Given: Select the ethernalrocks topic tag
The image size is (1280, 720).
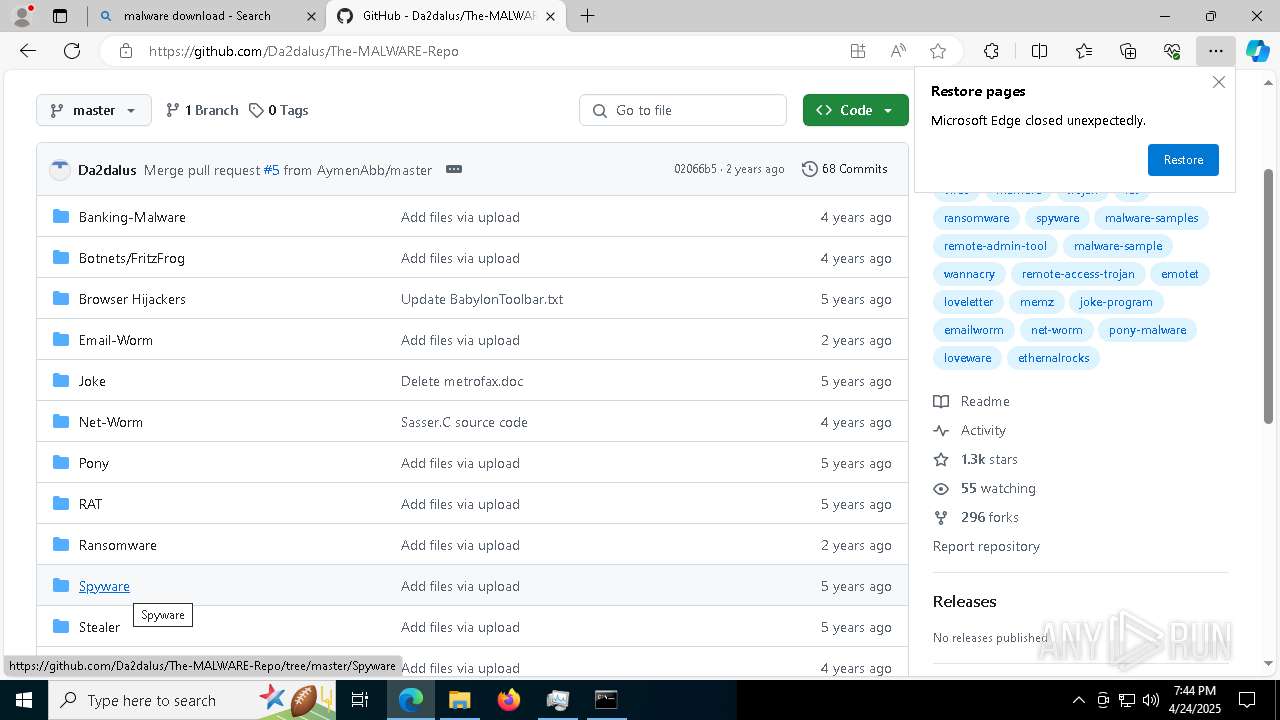Looking at the screenshot, I should pyautogui.click(x=1053, y=358).
